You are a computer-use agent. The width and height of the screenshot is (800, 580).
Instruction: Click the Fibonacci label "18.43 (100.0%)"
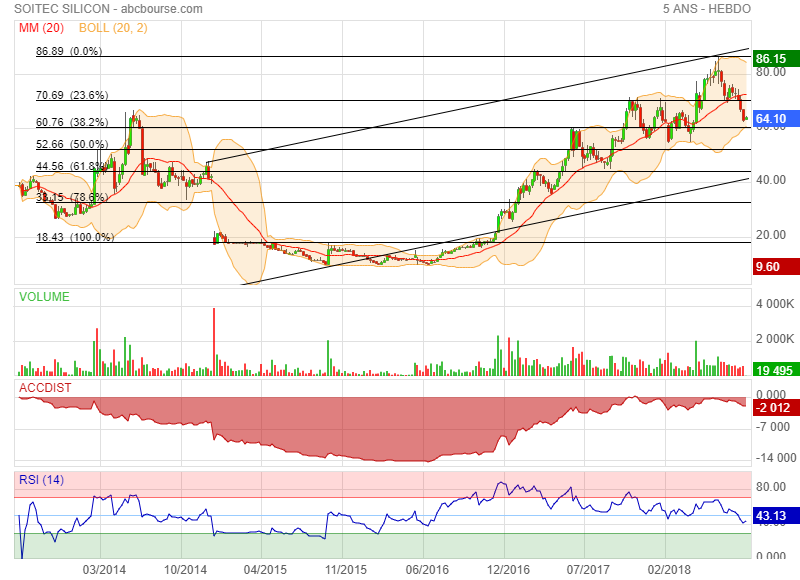pyautogui.click(x=75, y=237)
